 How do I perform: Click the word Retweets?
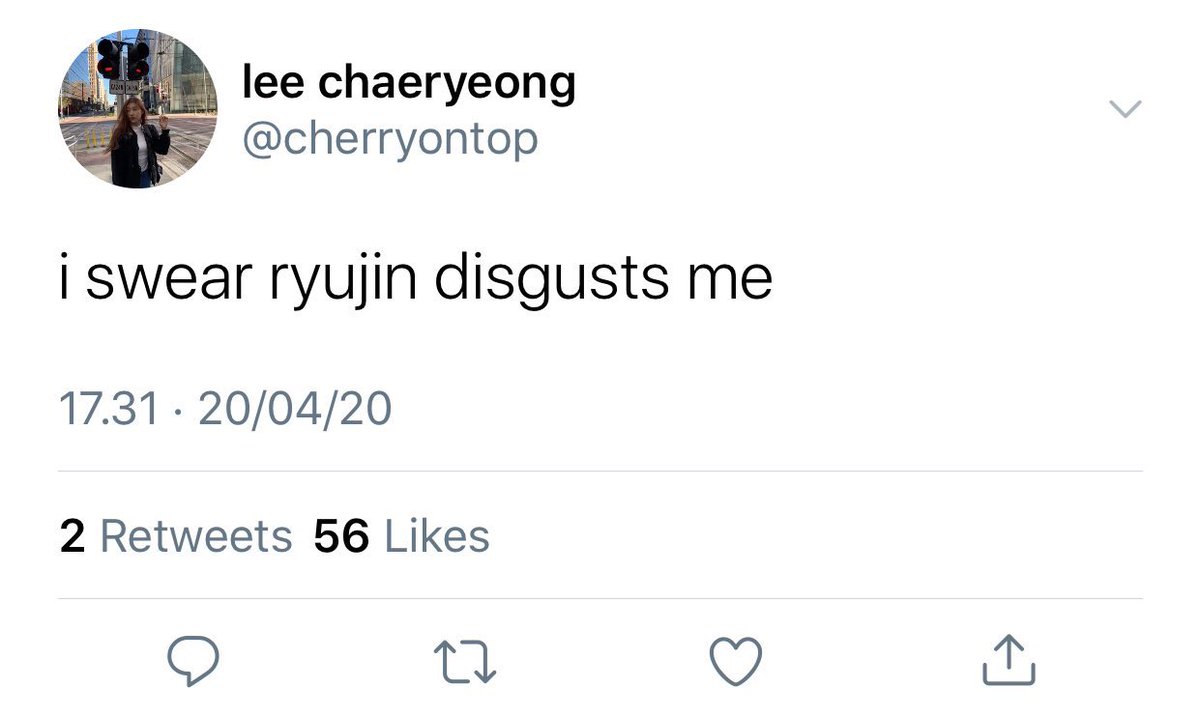[x=196, y=537]
